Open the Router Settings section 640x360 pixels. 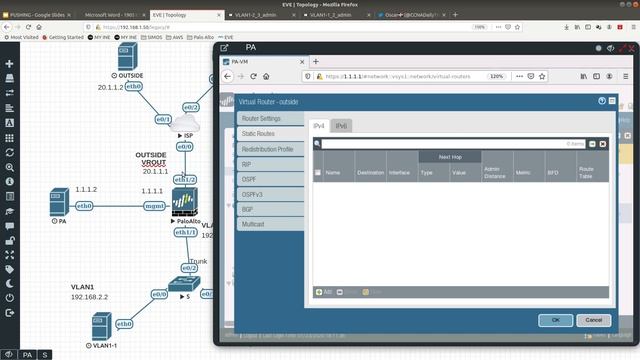[x=271, y=118]
